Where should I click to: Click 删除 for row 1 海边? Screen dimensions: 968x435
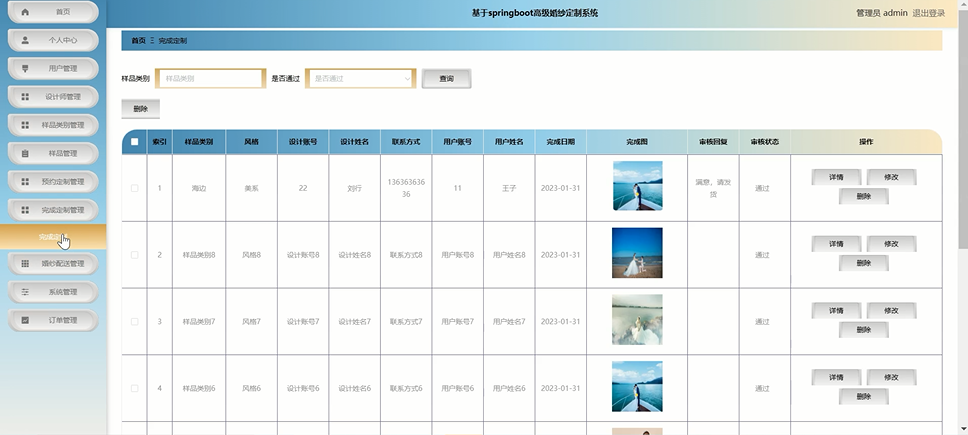click(864, 196)
